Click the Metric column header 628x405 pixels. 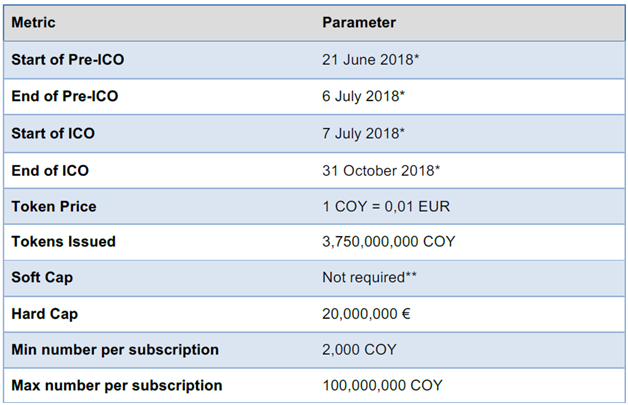(33, 22)
